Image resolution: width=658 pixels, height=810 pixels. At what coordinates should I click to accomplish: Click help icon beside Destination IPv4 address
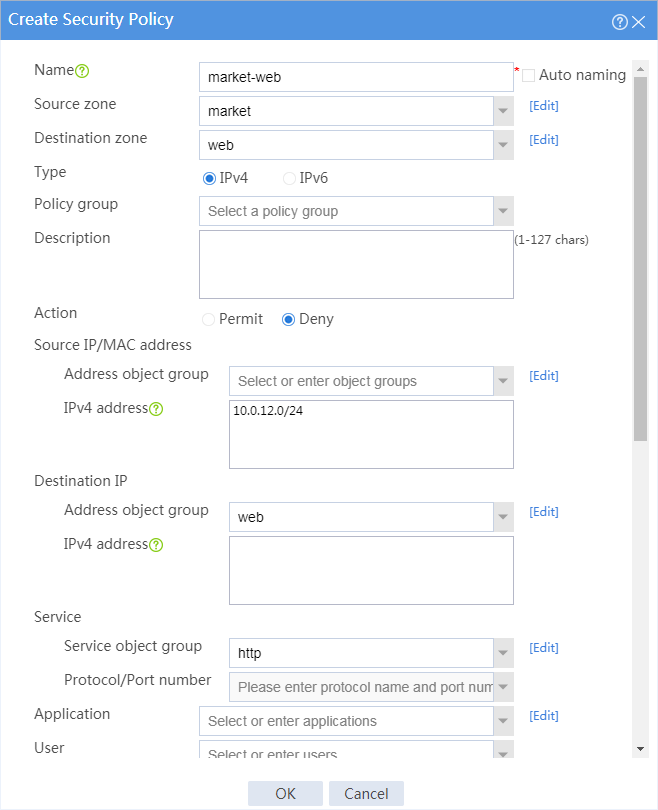[x=156, y=545]
